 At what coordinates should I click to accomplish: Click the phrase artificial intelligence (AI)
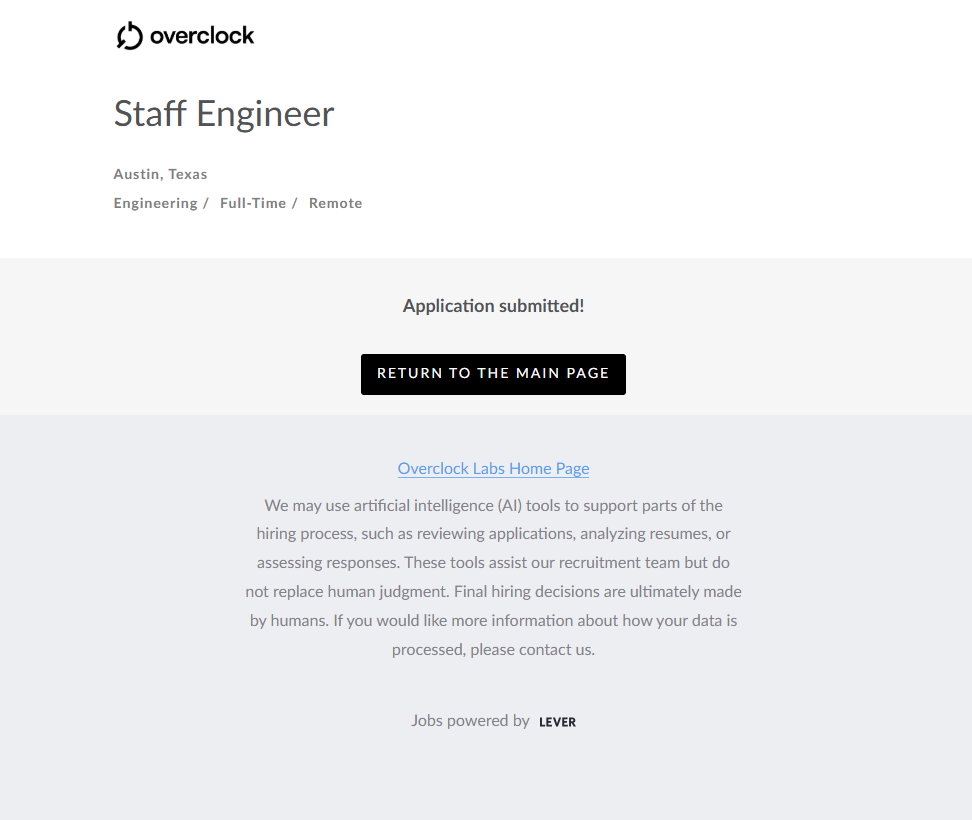(440, 505)
